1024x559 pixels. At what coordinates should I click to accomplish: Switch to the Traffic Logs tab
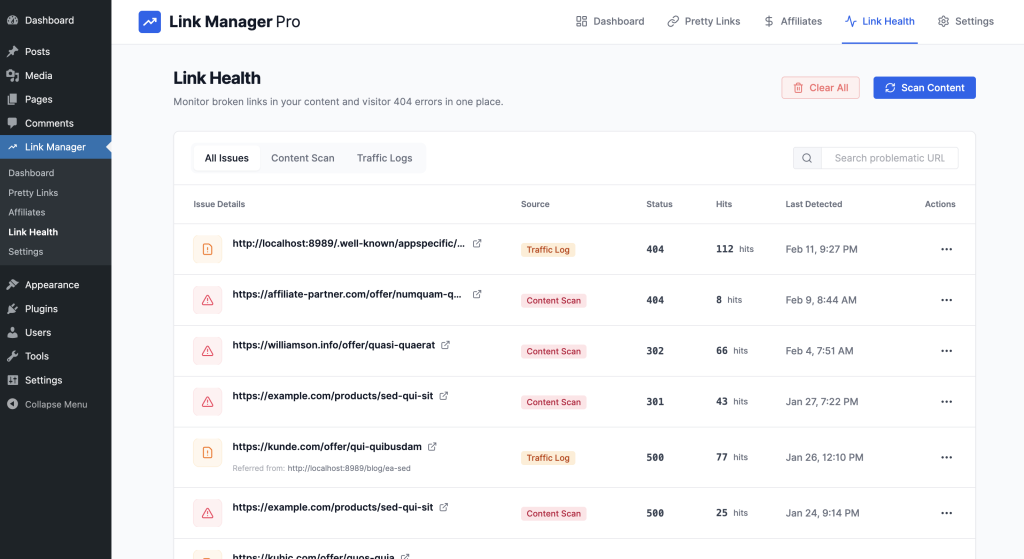(384, 158)
